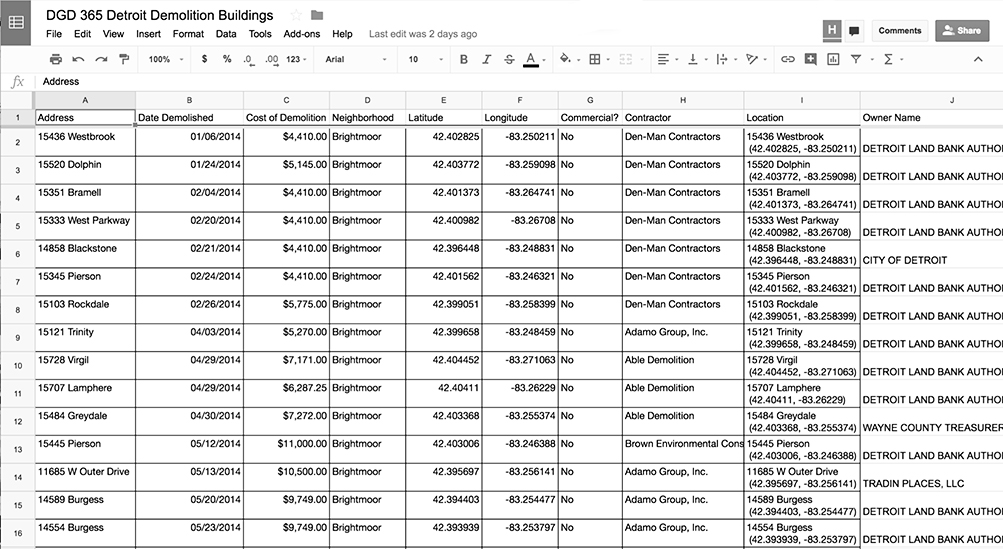Open the zoom 100% dropdown

click(x=166, y=59)
